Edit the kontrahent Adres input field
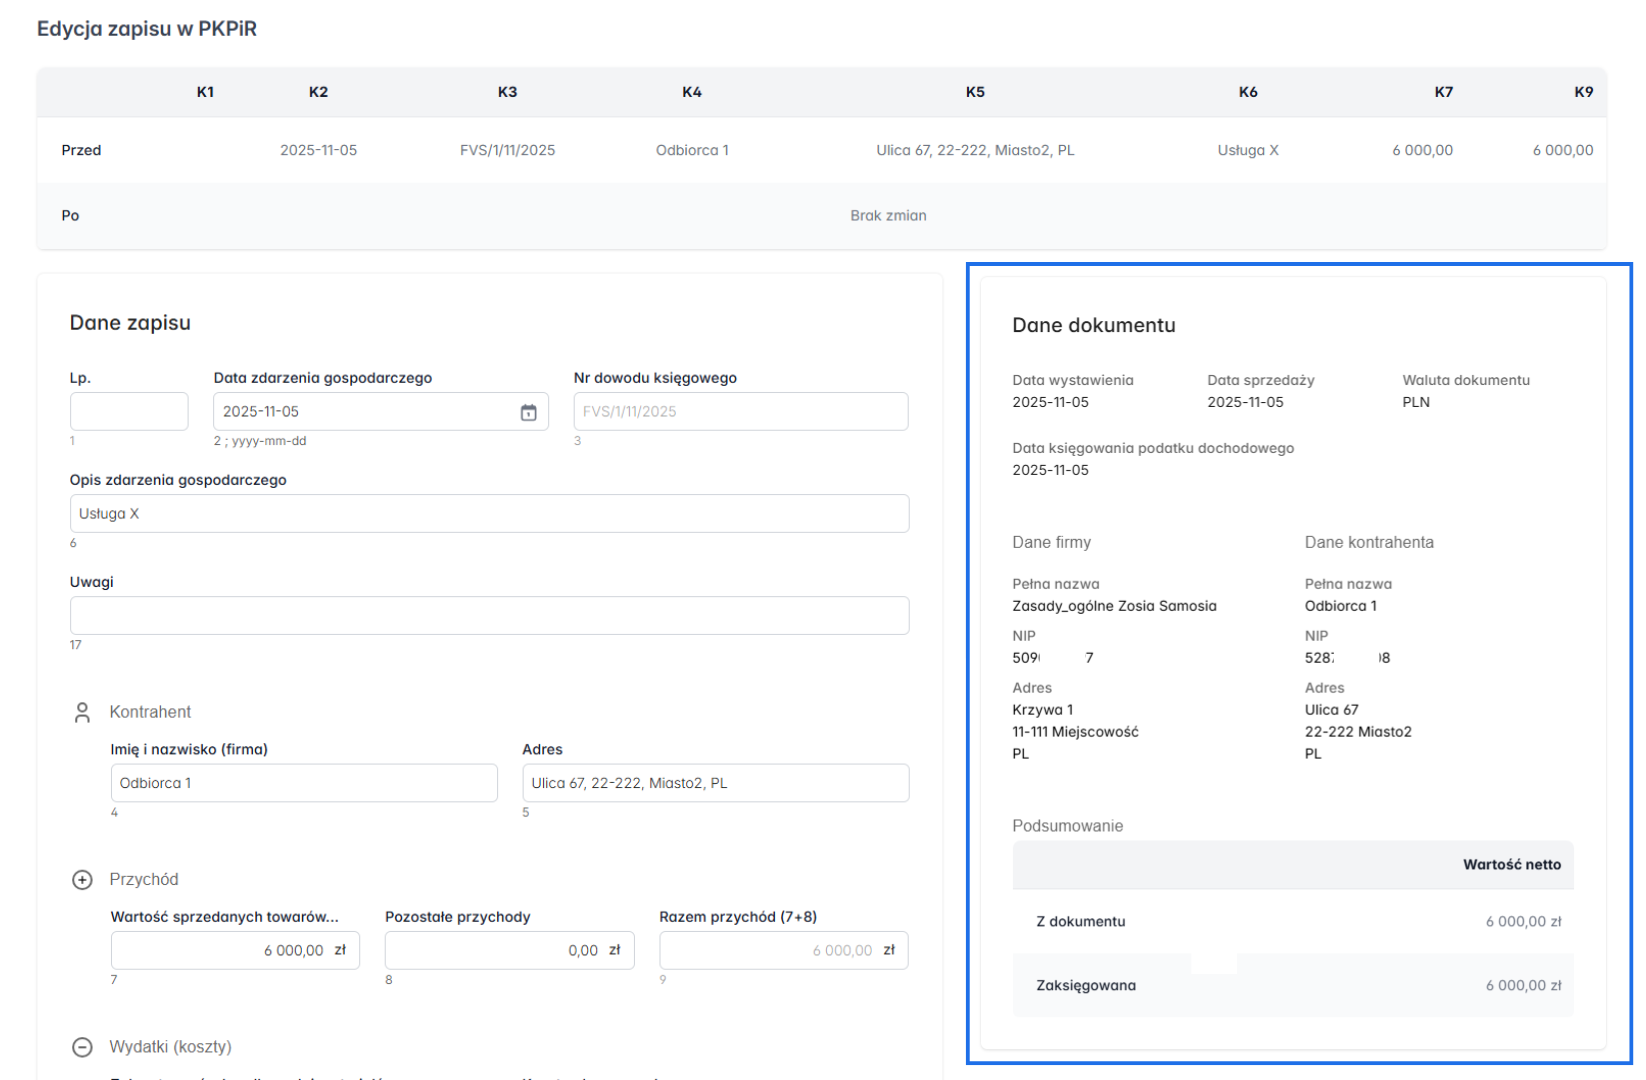The height and width of the screenshot is (1080, 1646). pos(715,783)
